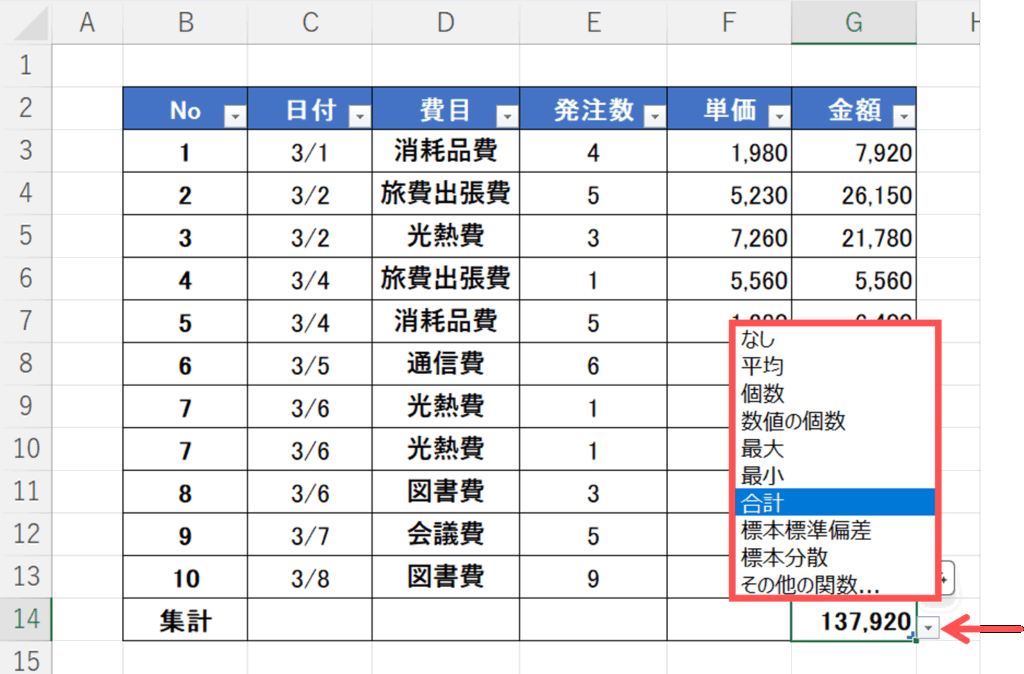This screenshot has width=1024, height=674.
Task: Expand the 単価 filter arrow
Action: 778,117
